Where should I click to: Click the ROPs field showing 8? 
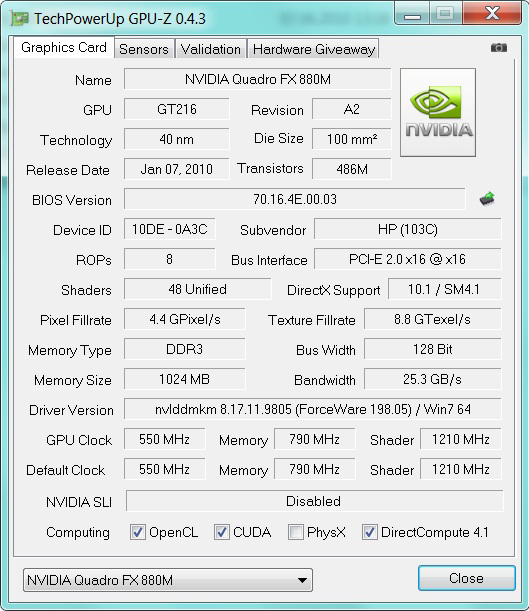[169, 259]
